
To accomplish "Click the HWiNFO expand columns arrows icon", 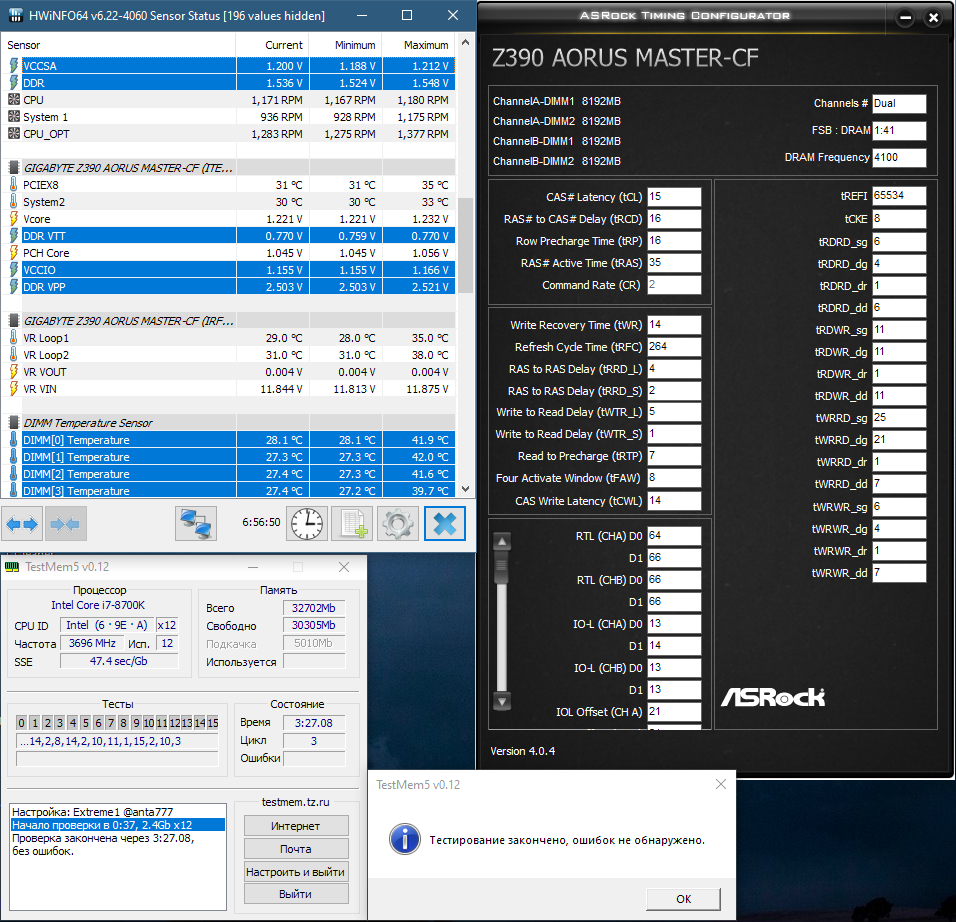I will [x=22, y=524].
